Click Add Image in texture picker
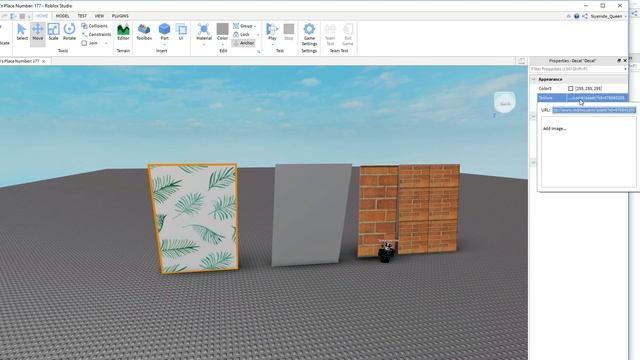This screenshot has height=360, width=640. (554, 129)
